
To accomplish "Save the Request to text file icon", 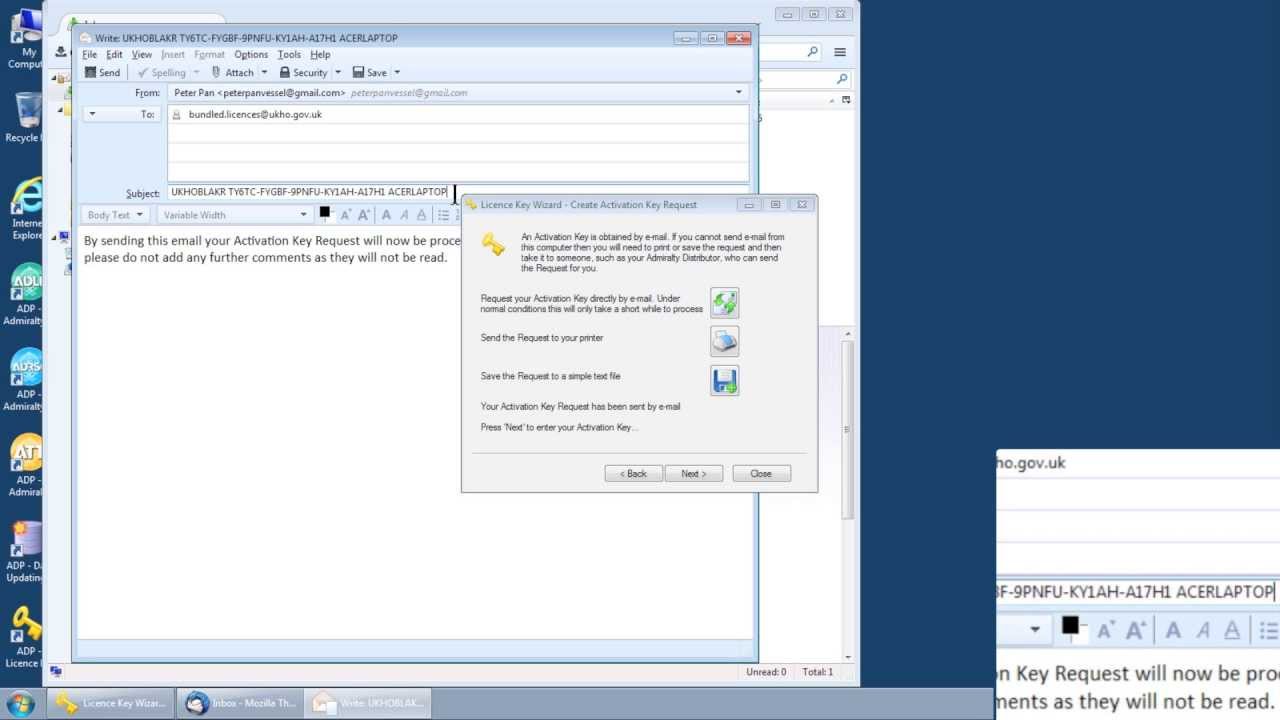I will tap(724, 380).
